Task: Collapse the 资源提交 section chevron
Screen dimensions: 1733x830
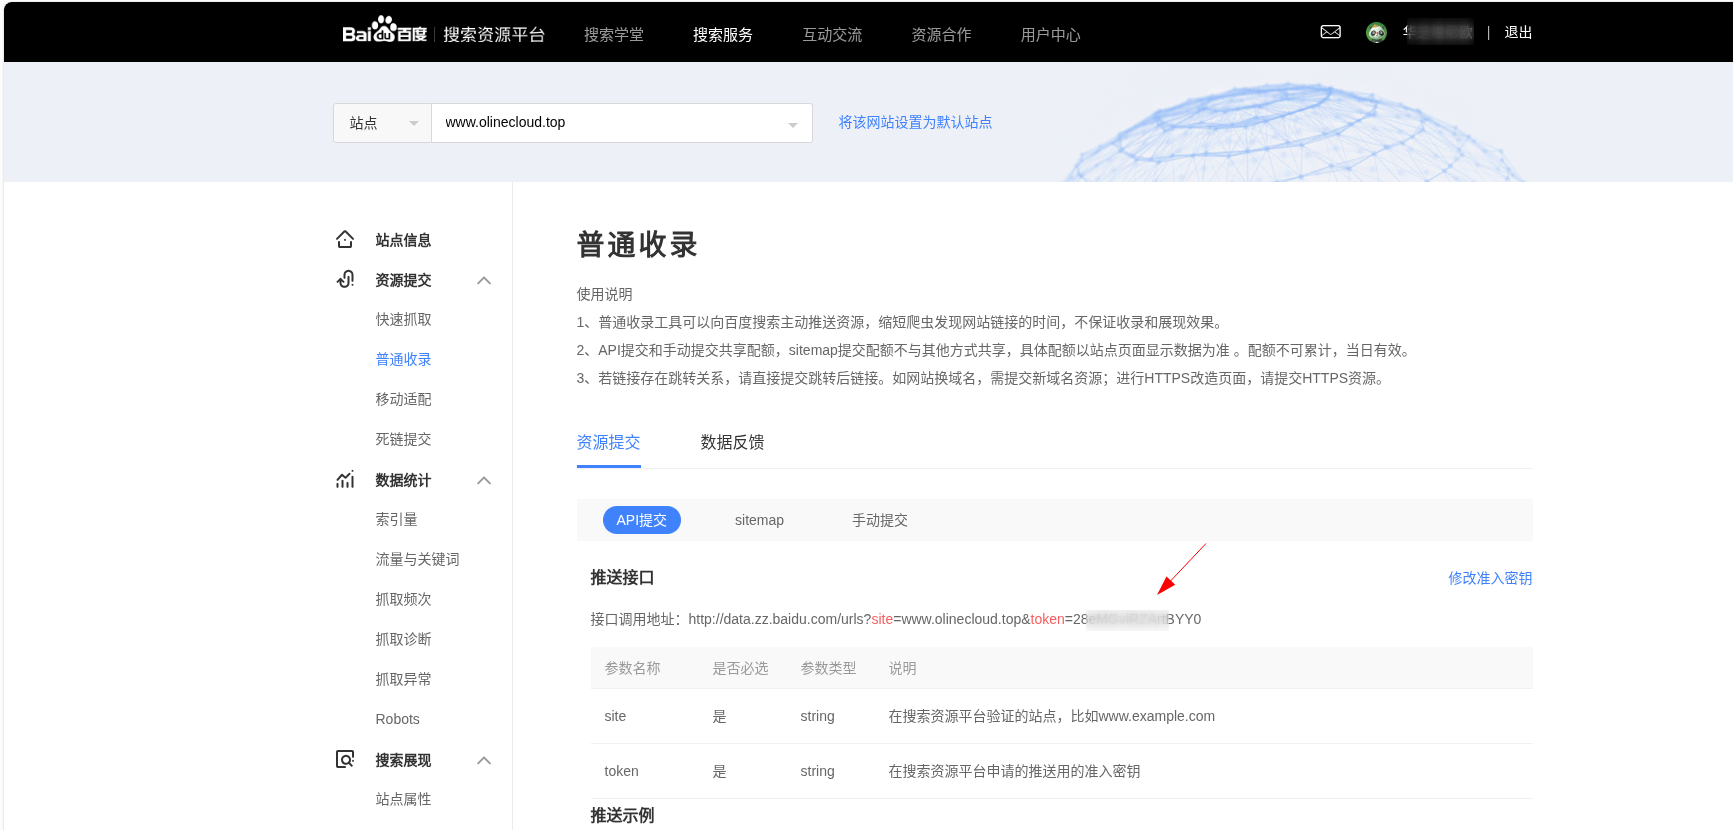Action: click(484, 280)
